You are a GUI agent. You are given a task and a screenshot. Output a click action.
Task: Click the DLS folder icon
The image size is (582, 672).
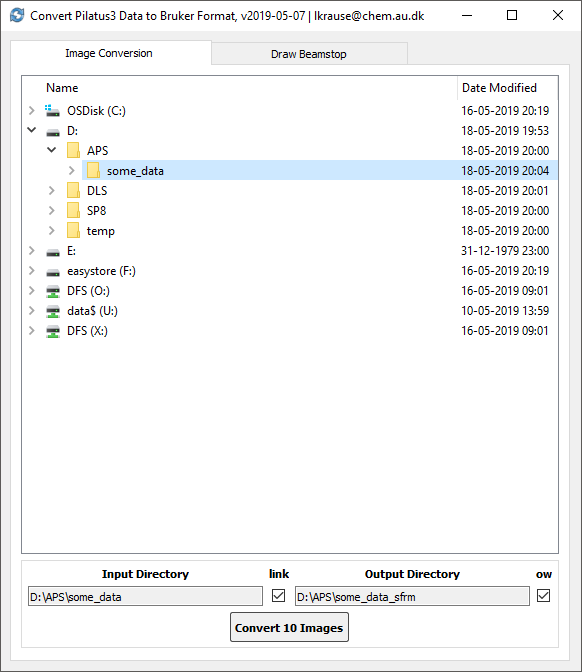[73, 190]
